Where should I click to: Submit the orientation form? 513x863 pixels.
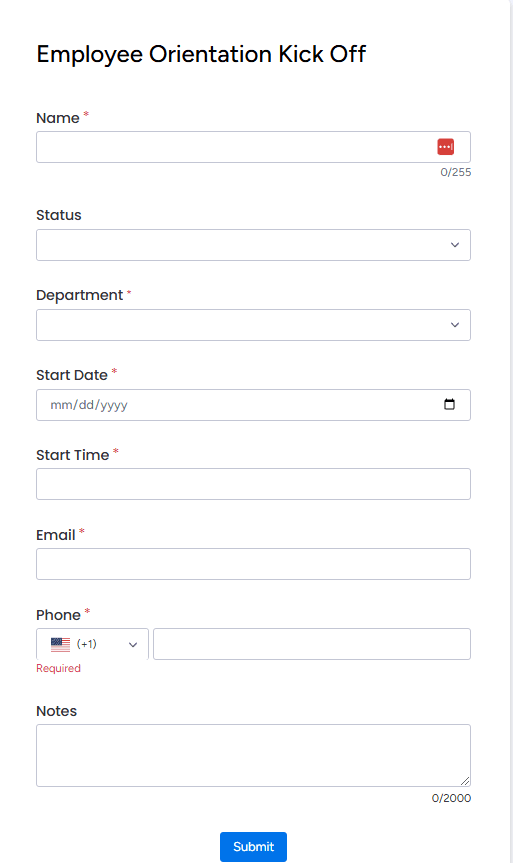click(253, 846)
